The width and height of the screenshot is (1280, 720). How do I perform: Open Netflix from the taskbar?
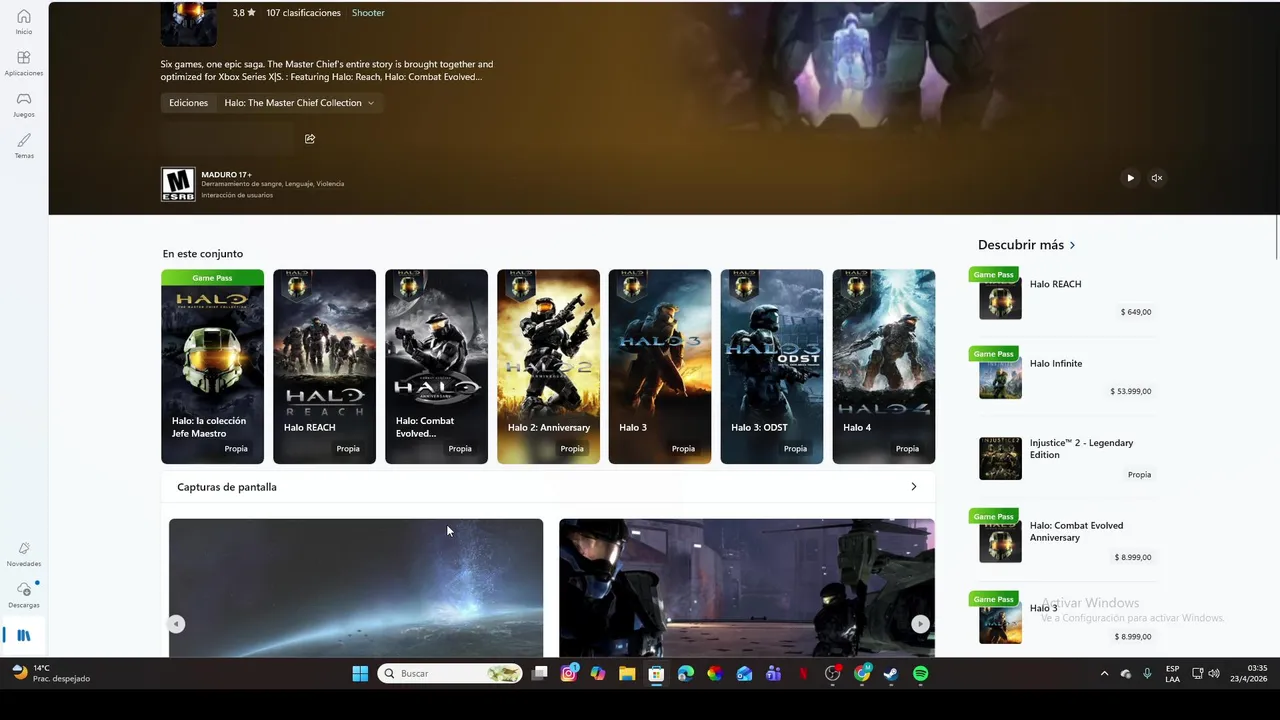tap(803, 674)
